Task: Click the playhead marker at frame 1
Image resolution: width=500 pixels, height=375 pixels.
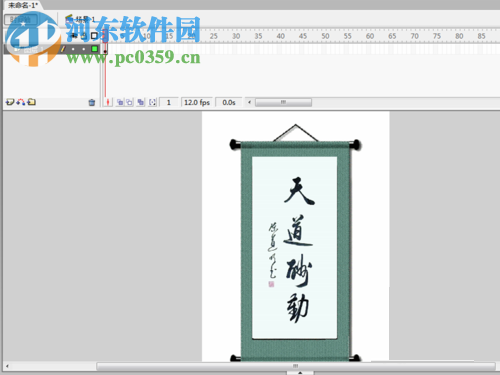Action: pyautogui.click(x=105, y=36)
